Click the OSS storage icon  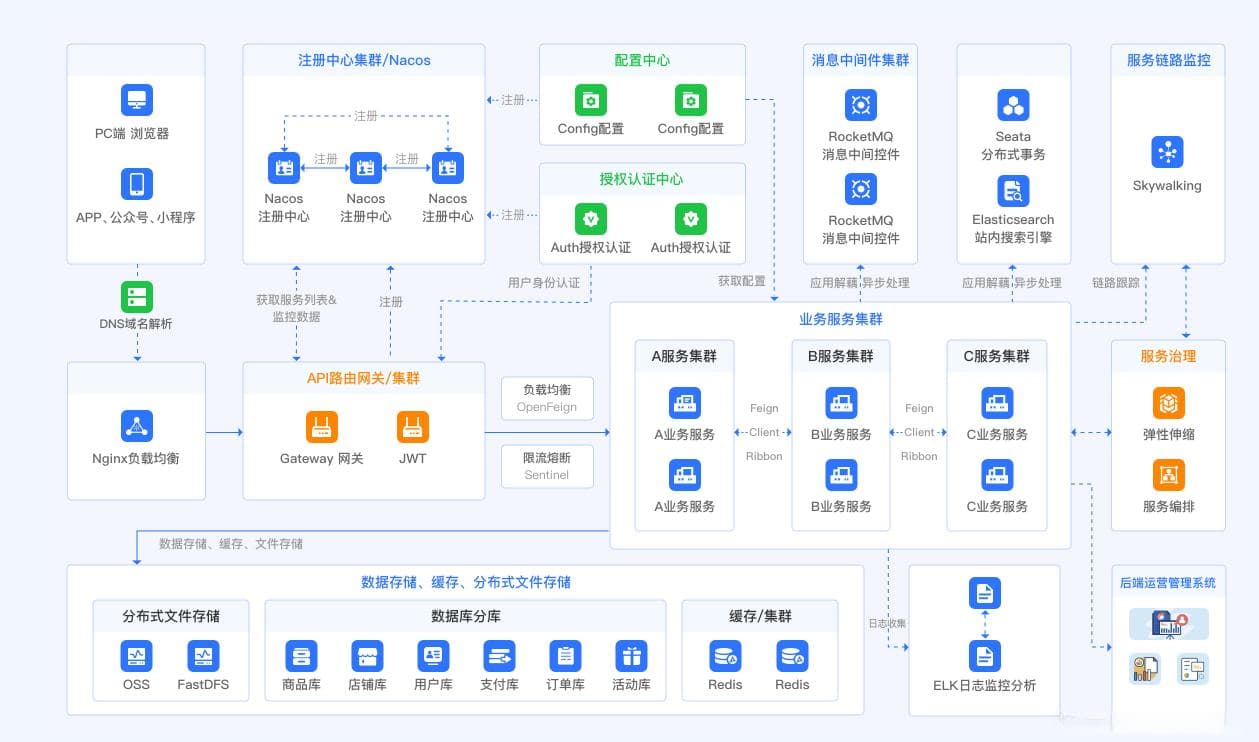point(137,656)
